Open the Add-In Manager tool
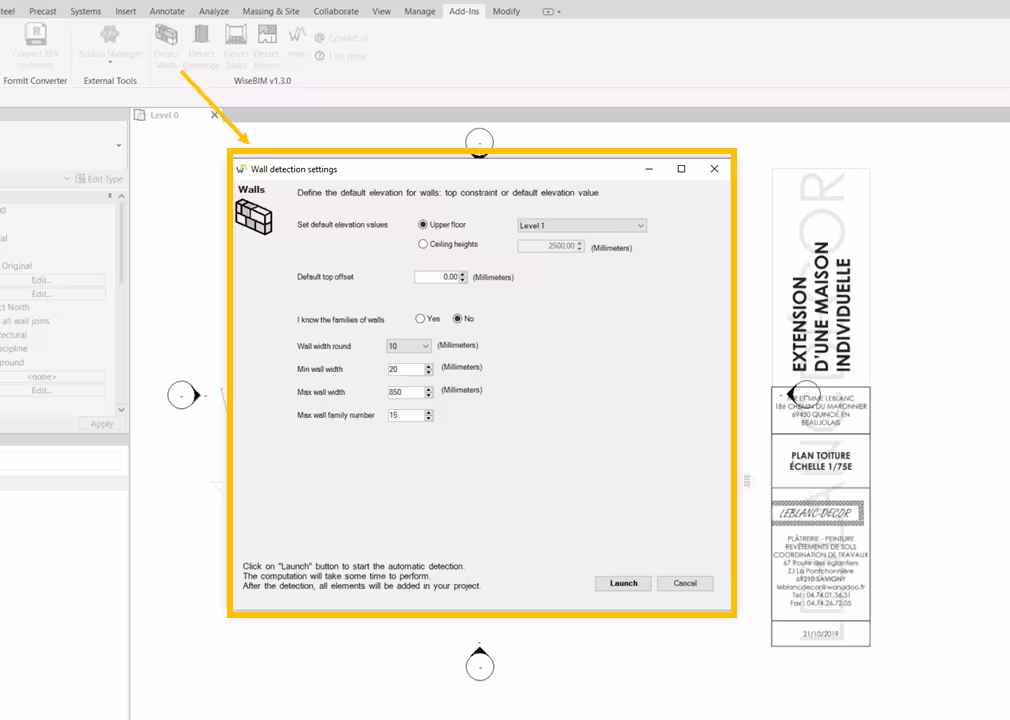The height and width of the screenshot is (720, 1010). [110, 38]
